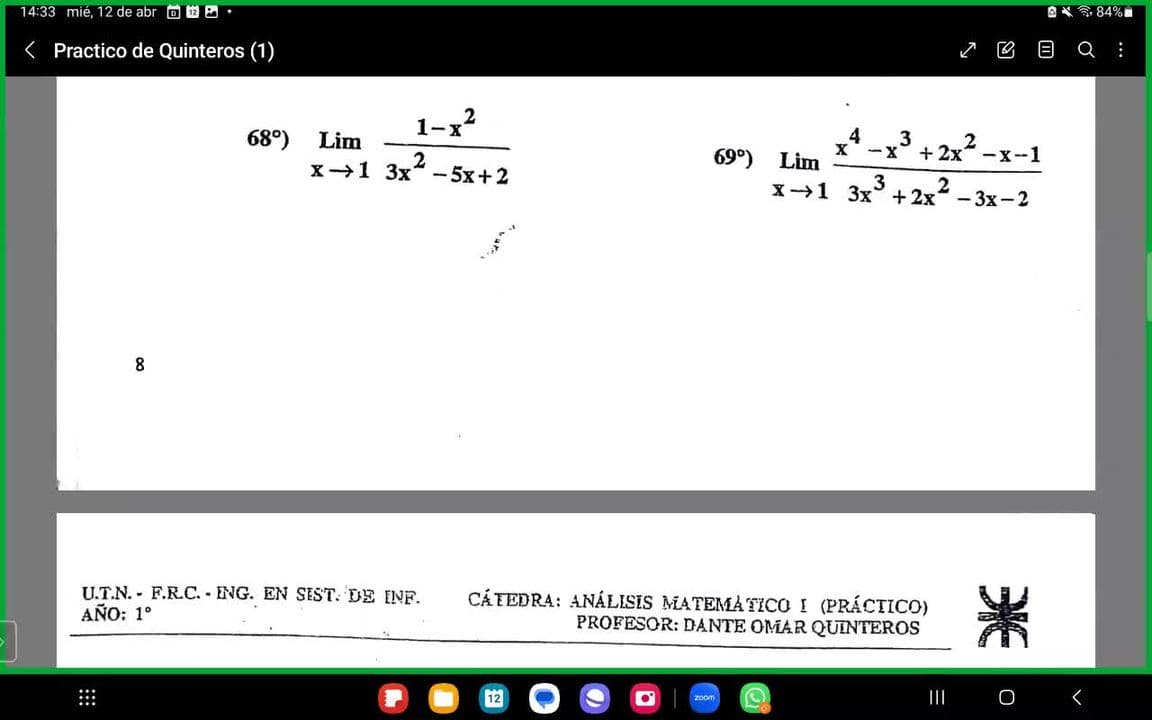This screenshot has height=720, width=1152.
Task: Open WhatsApp from the taskbar
Action: [x=755, y=697]
